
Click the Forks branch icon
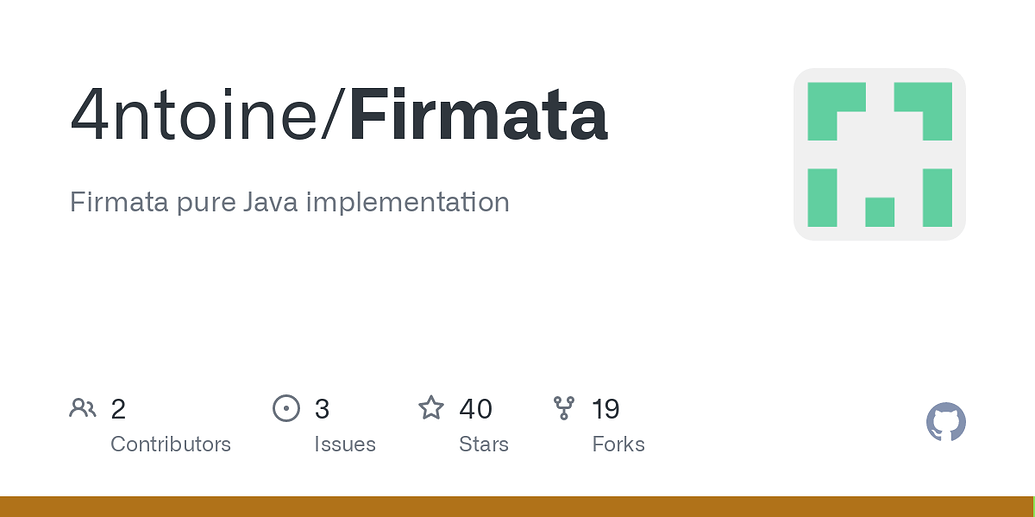[564, 408]
